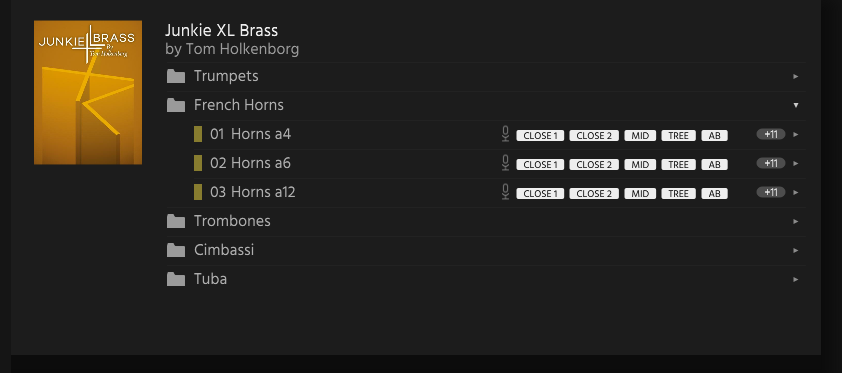This screenshot has height=373, width=842.
Task: Click the Trombones folder icon
Action: pos(176,221)
